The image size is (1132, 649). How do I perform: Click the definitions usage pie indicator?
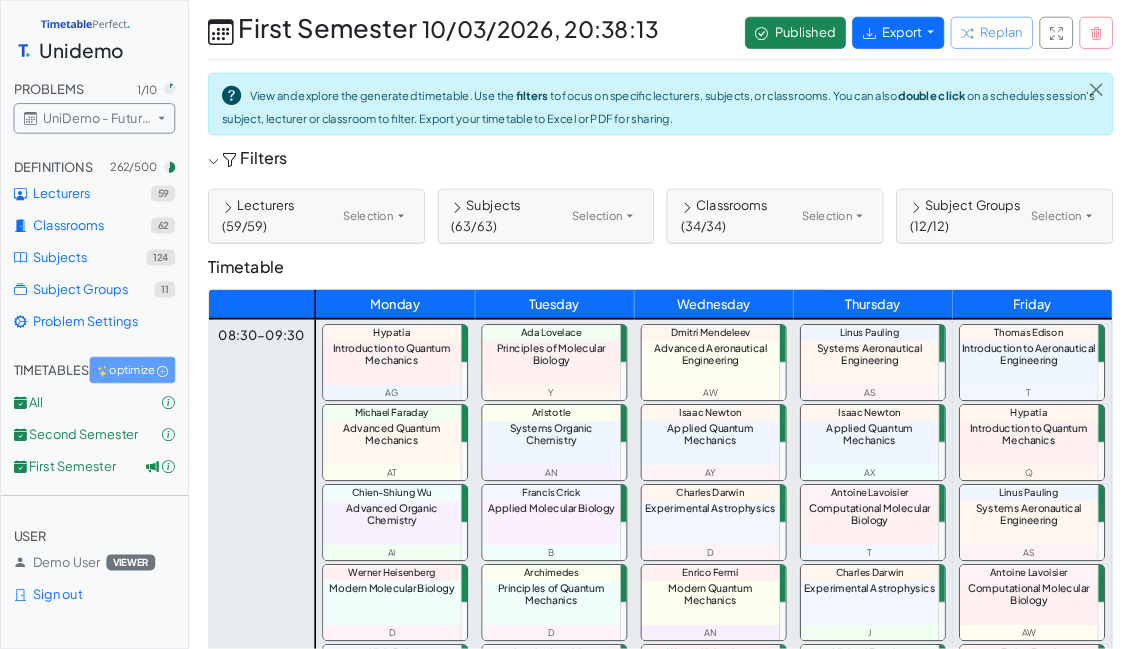click(x=171, y=167)
